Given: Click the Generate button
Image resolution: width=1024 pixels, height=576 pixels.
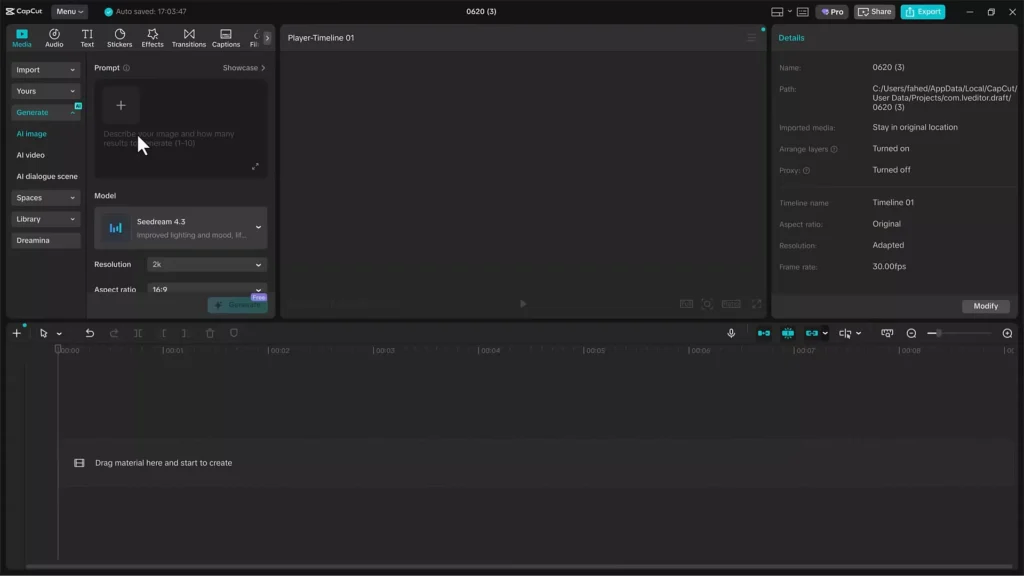Looking at the screenshot, I should 237,305.
